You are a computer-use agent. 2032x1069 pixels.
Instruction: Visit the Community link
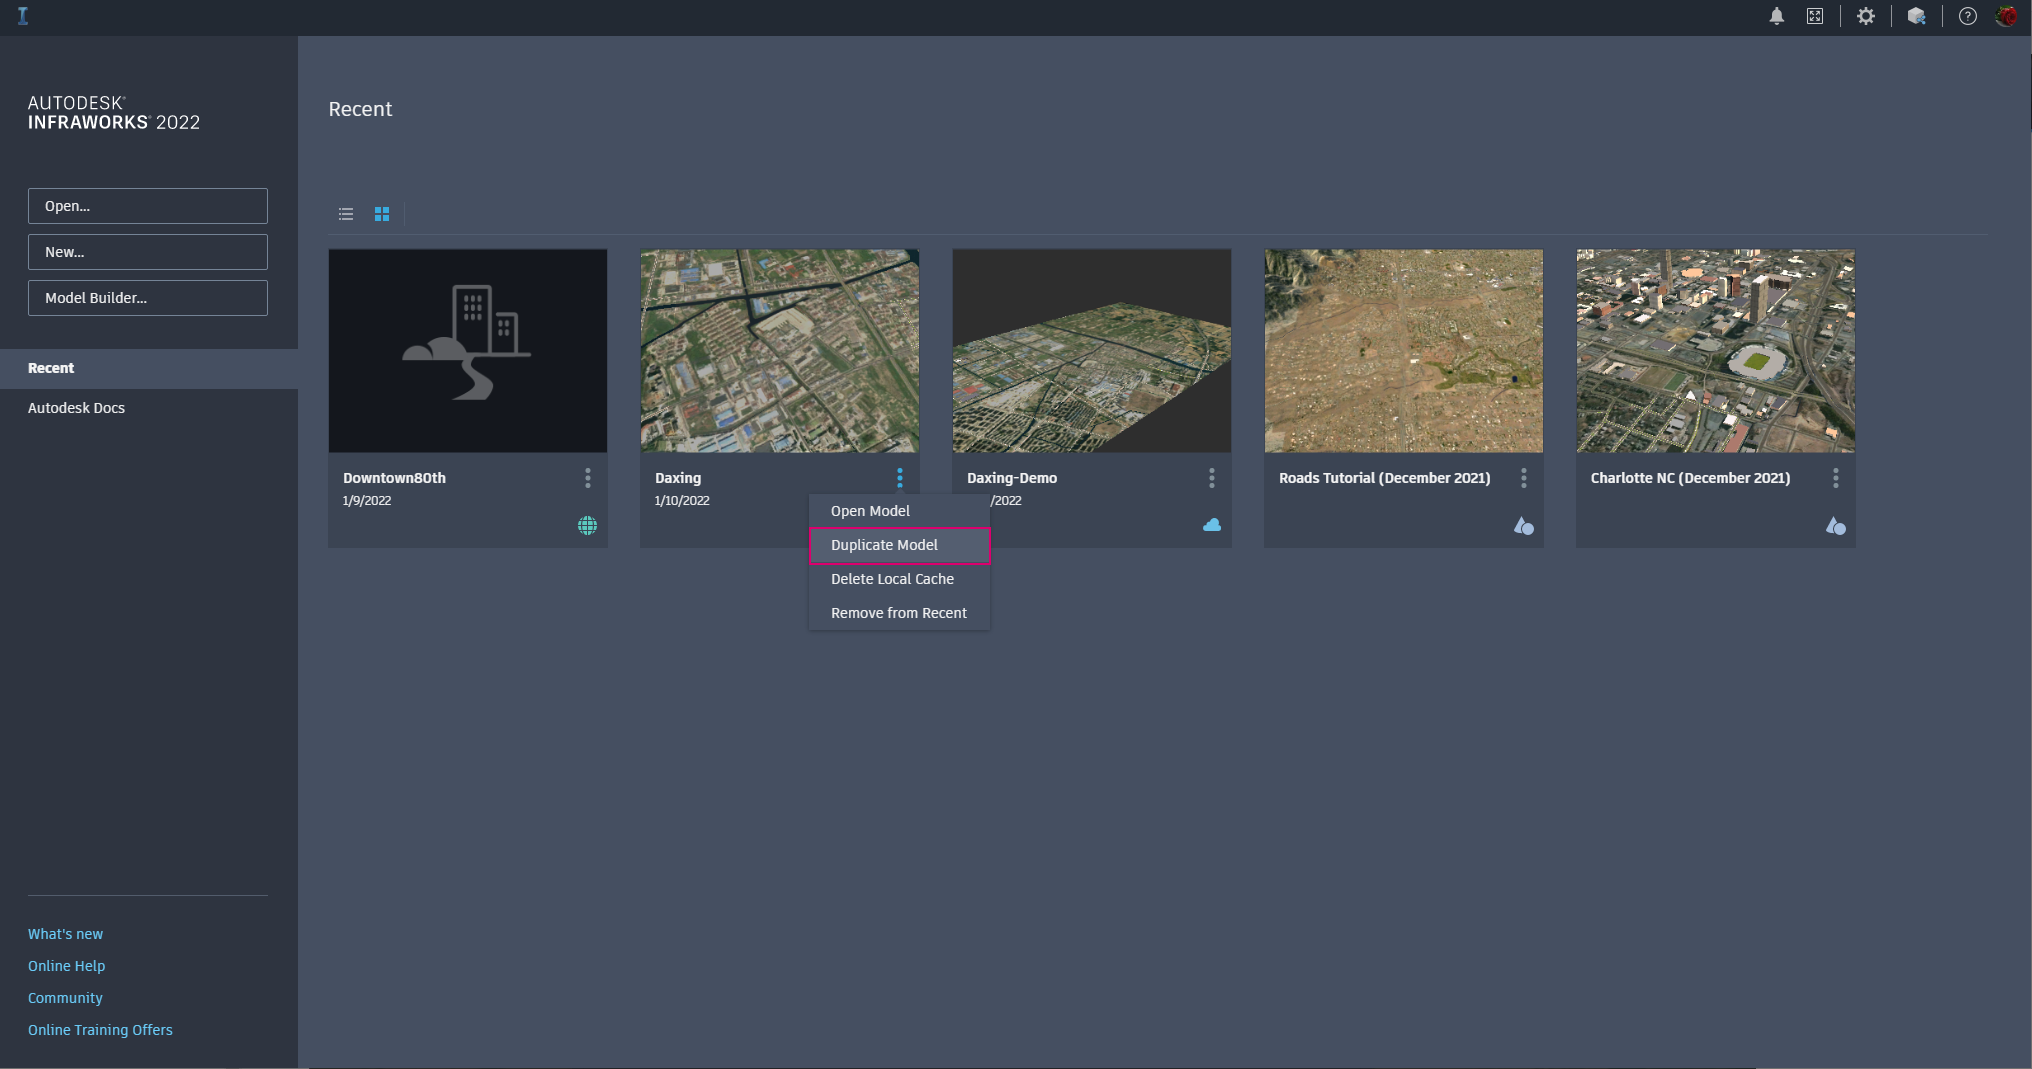coord(65,998)
